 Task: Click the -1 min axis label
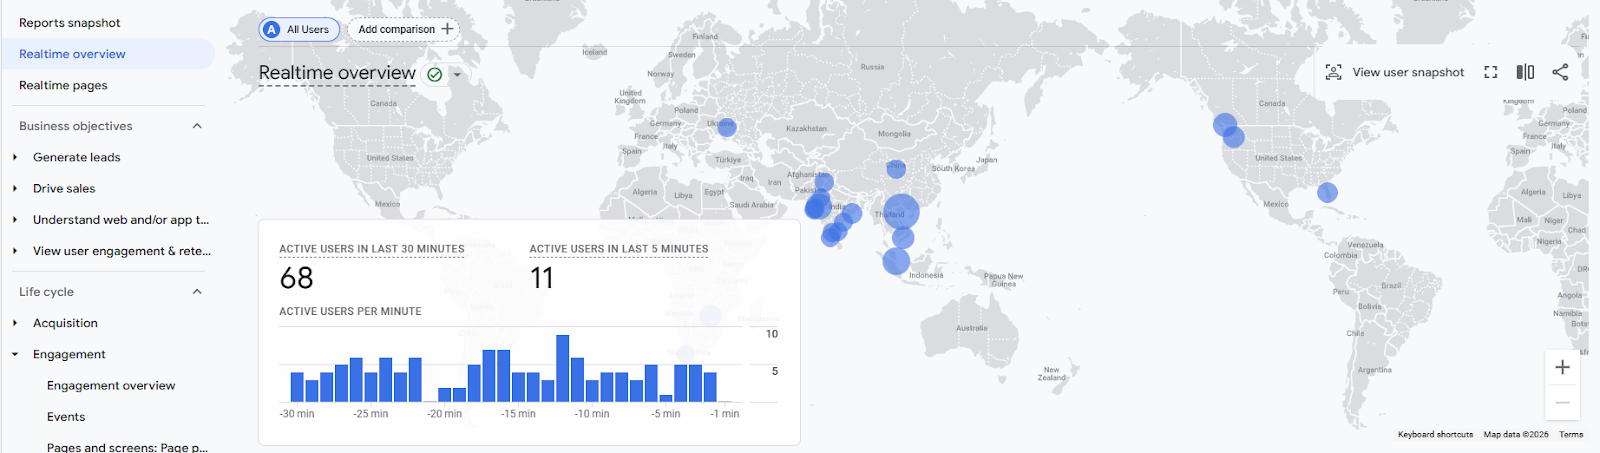tap(725, 414)
